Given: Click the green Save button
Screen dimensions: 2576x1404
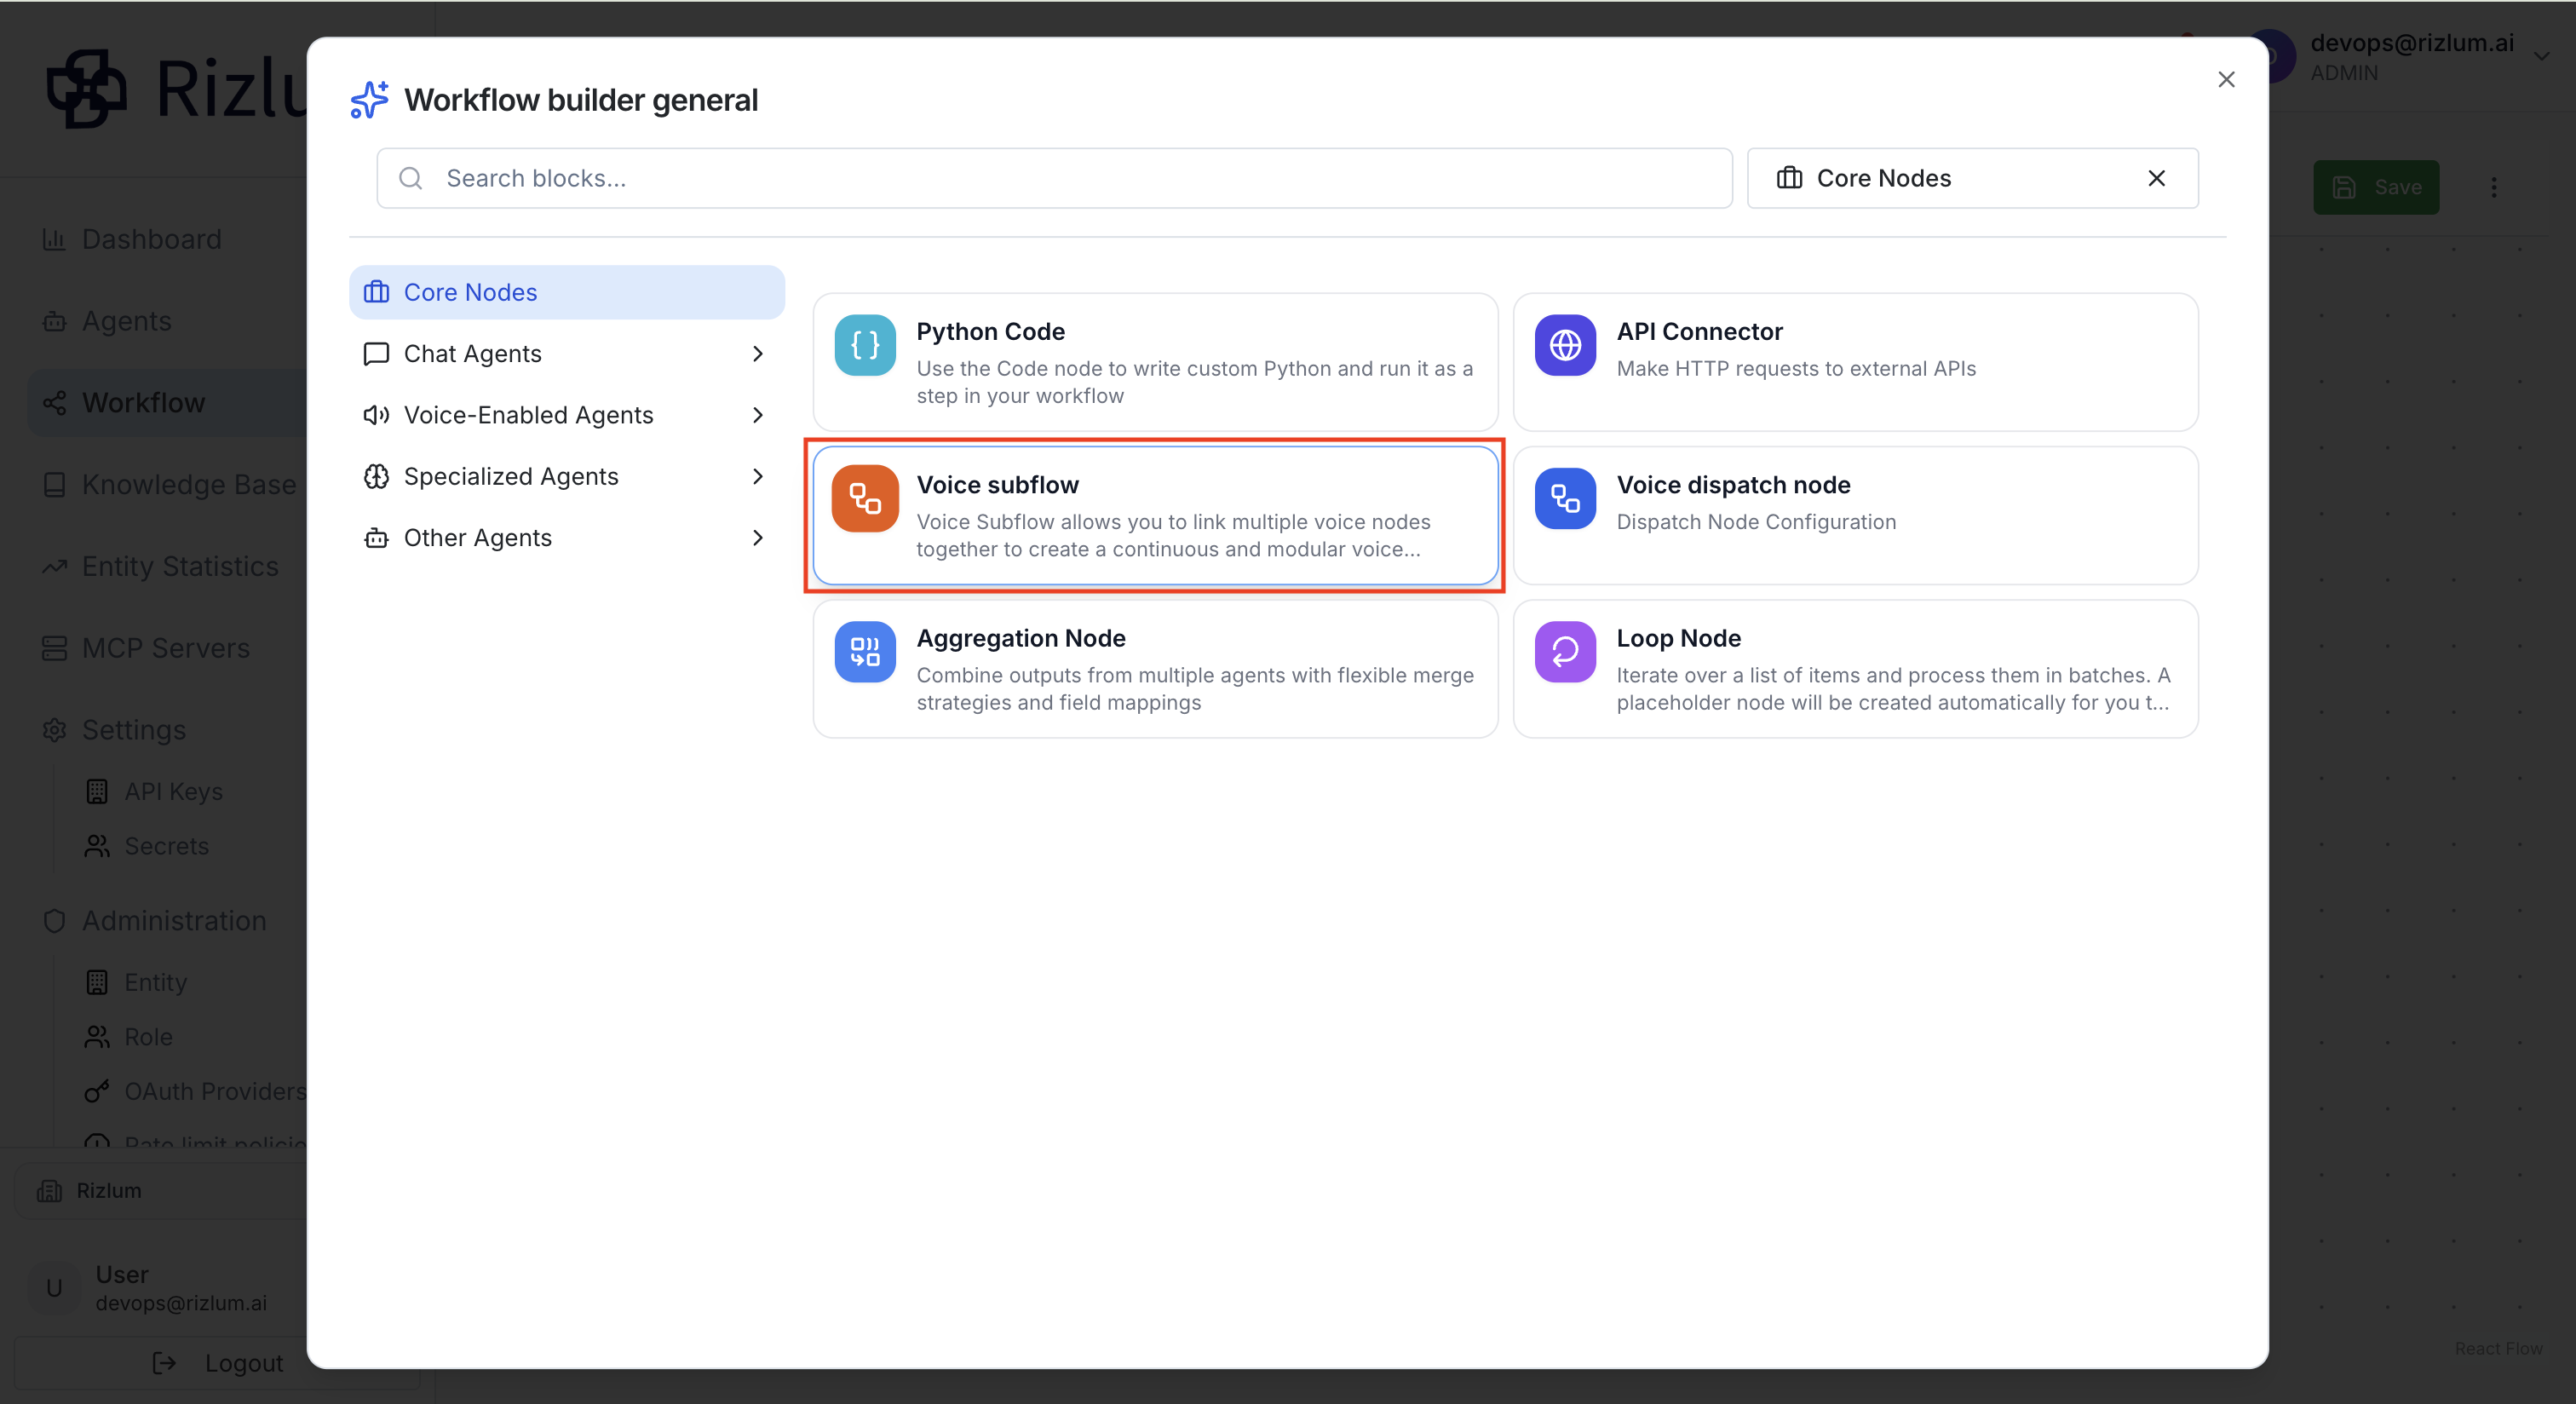Looking at the screenshot, I should (2376, 187).
